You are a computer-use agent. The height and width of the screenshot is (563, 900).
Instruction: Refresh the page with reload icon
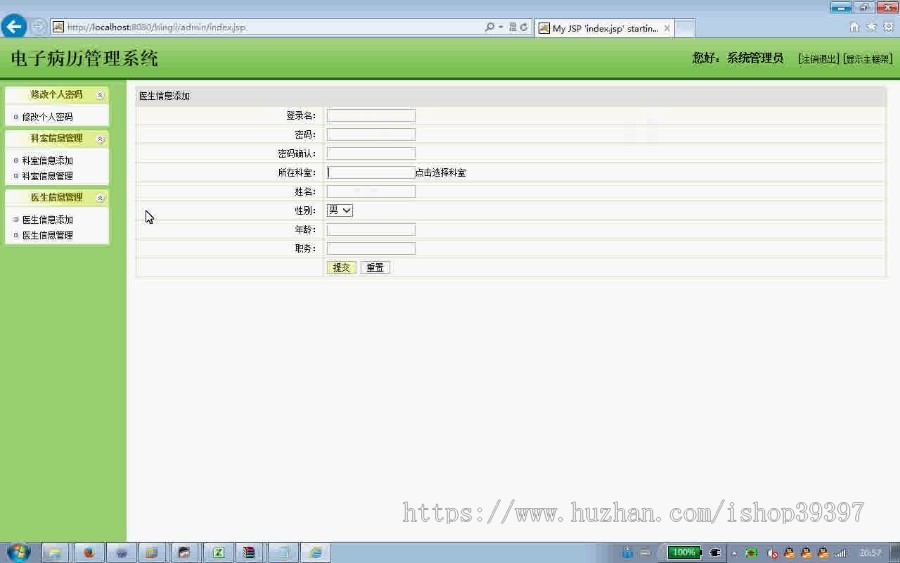point(523,27)
